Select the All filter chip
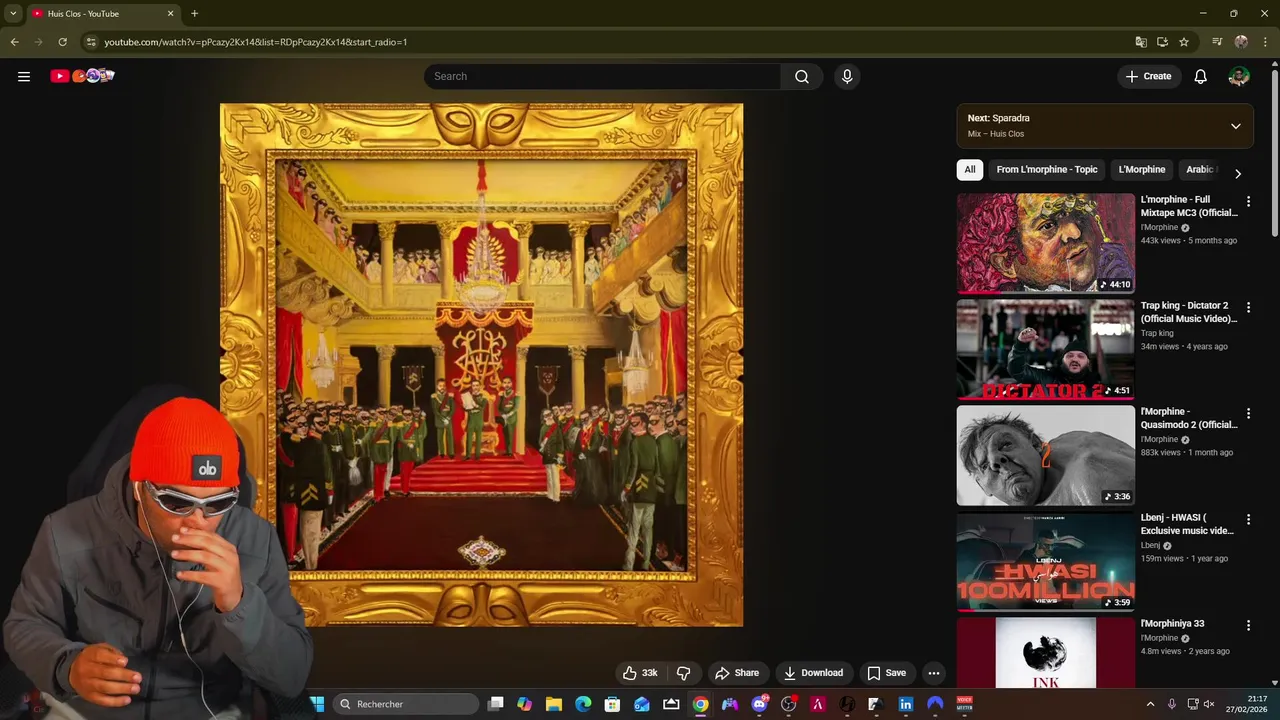Image resolution: width=1280 pixels, height=720 pixels. coord(969,169)
